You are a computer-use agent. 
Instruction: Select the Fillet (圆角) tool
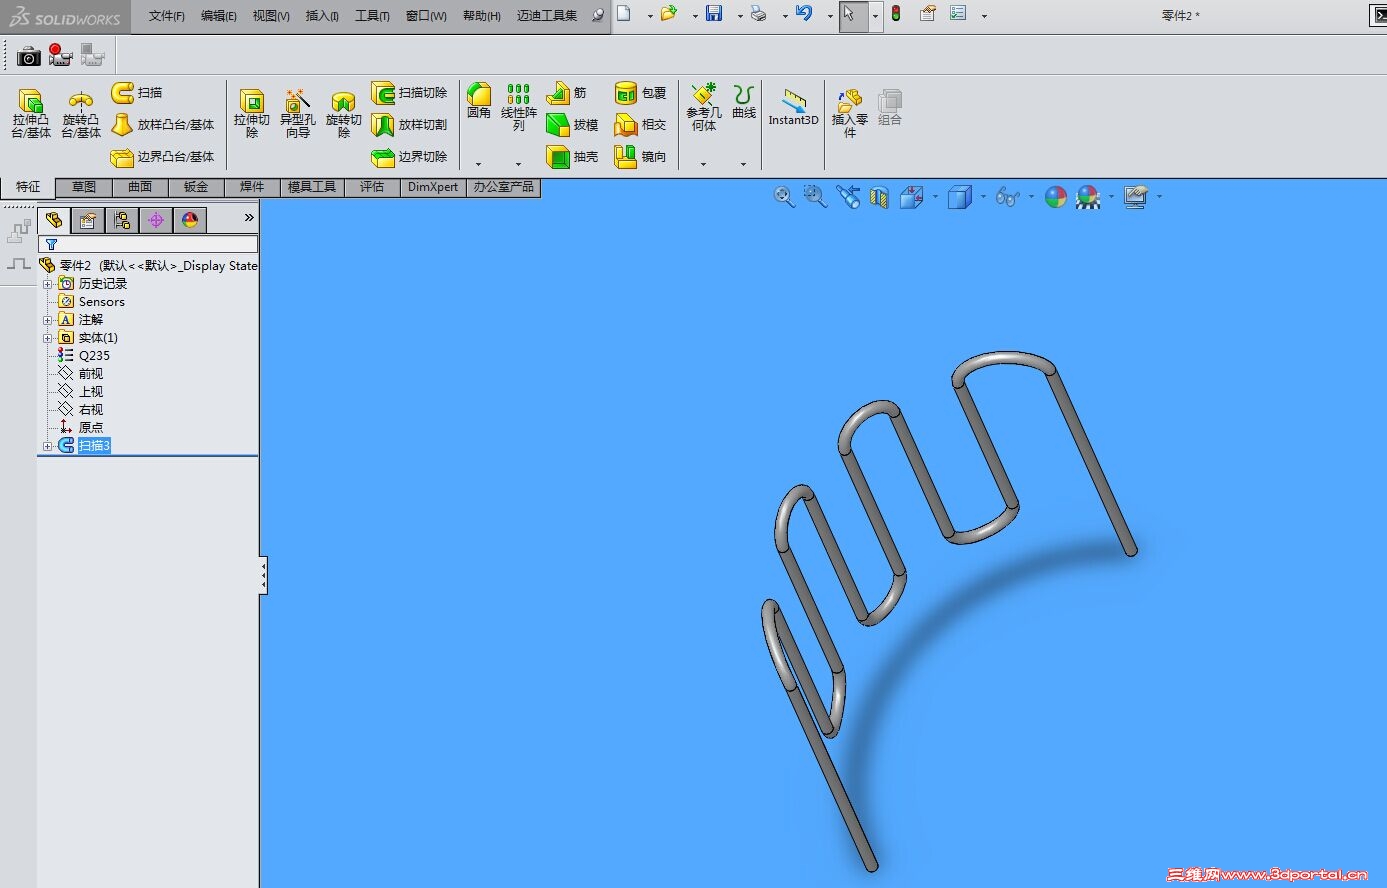[x=479, y=101]
